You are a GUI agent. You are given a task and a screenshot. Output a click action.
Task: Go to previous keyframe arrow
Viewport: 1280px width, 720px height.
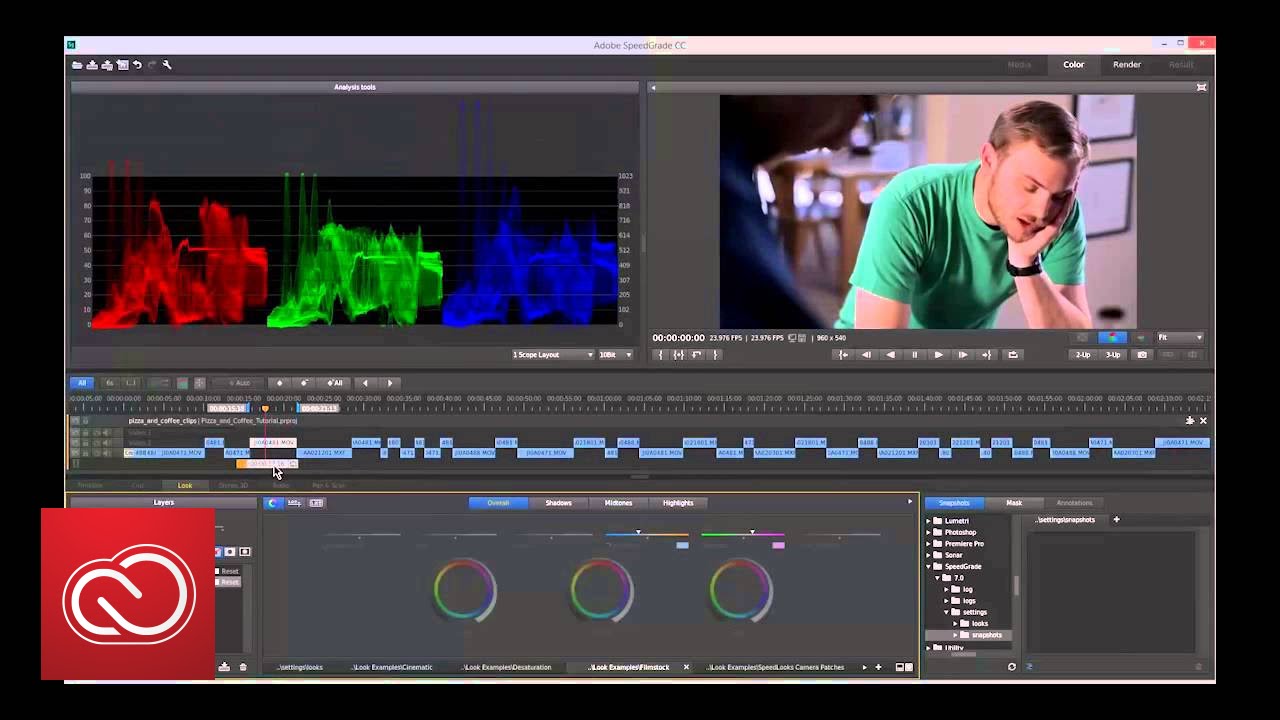pos(365,383)
